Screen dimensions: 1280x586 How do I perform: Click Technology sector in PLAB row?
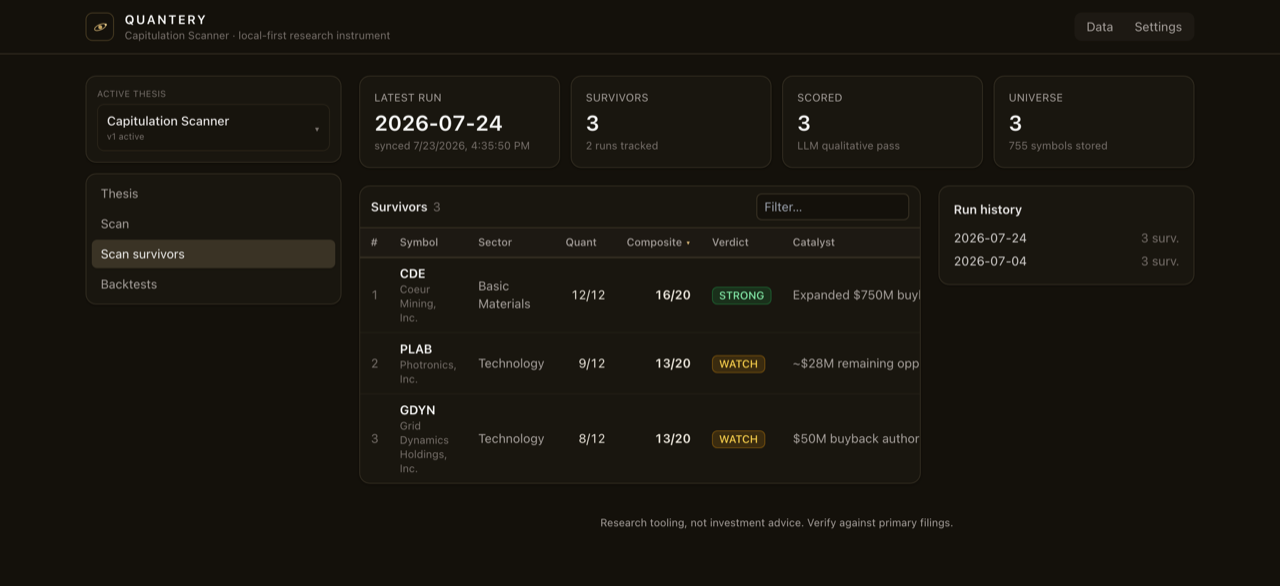(x=511, y=363)
